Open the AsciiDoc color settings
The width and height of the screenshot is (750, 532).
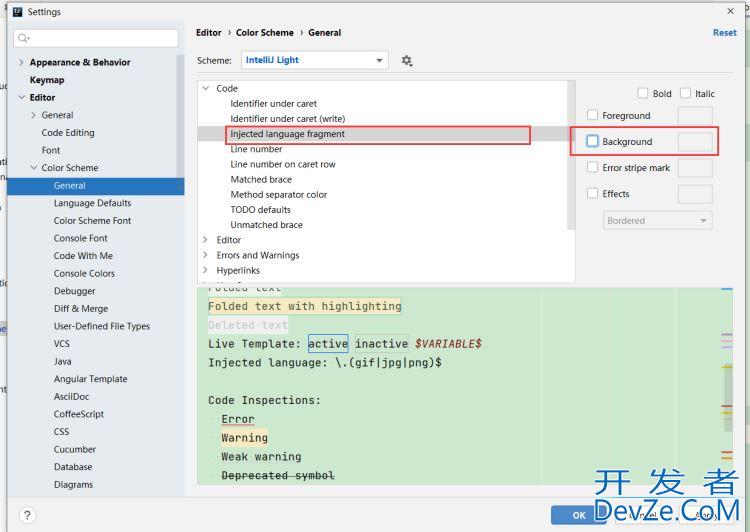pyautogui.click(x=71, y=397)
